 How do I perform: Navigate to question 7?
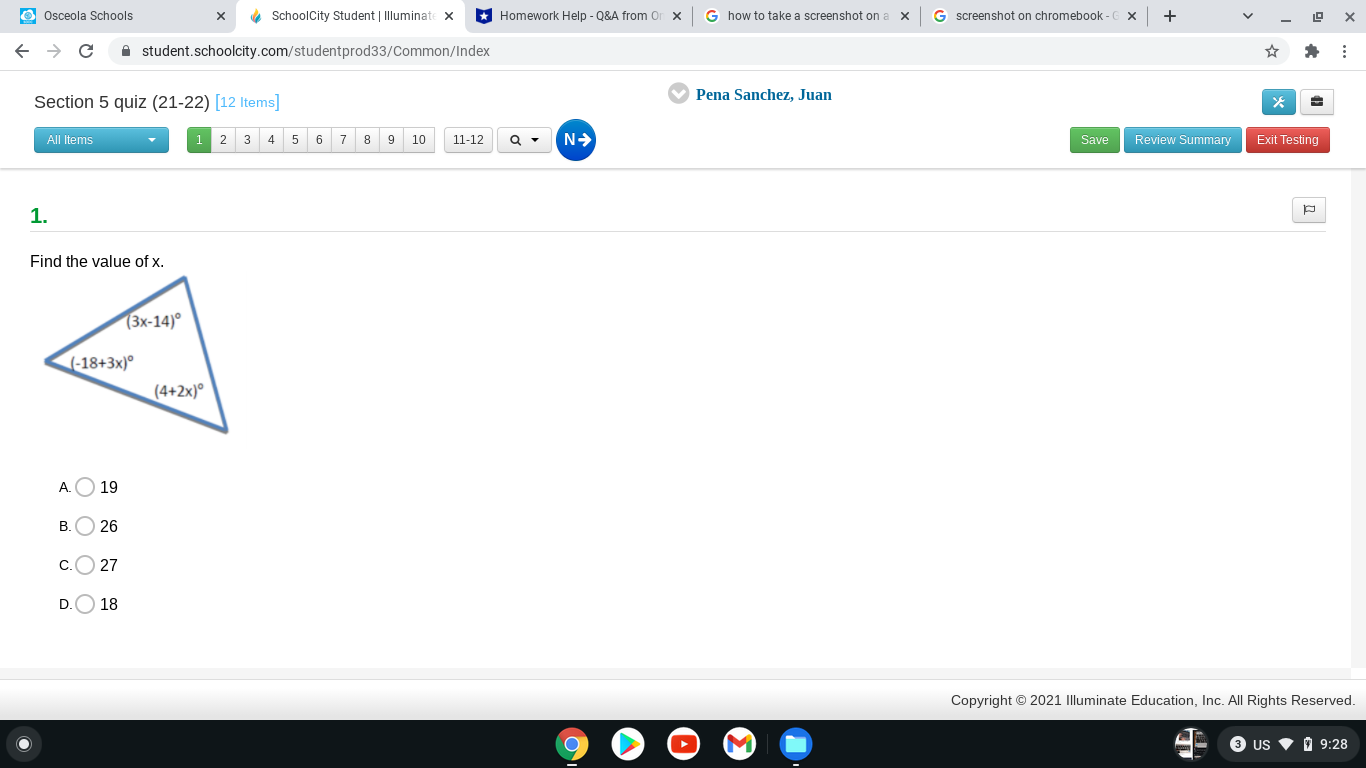[343, 140]
